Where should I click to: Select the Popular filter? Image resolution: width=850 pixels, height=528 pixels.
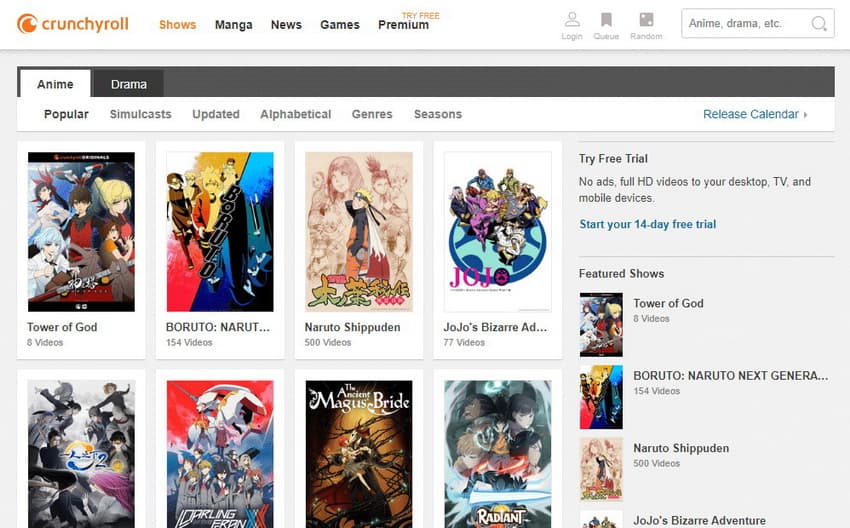[66, 114]
